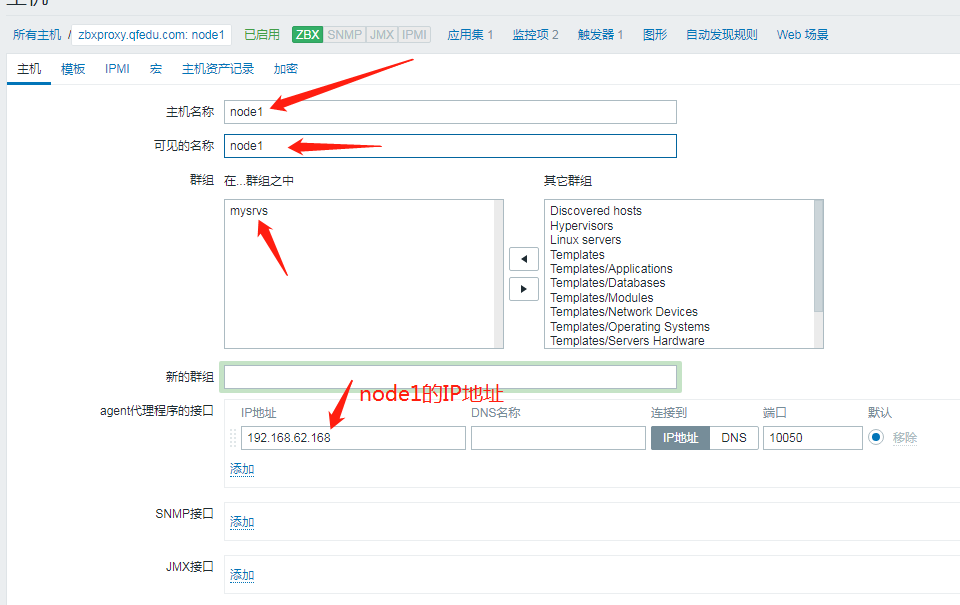960x605 pixels.
Task: Click the 已启用 status link
Action: tap(261, 35)
